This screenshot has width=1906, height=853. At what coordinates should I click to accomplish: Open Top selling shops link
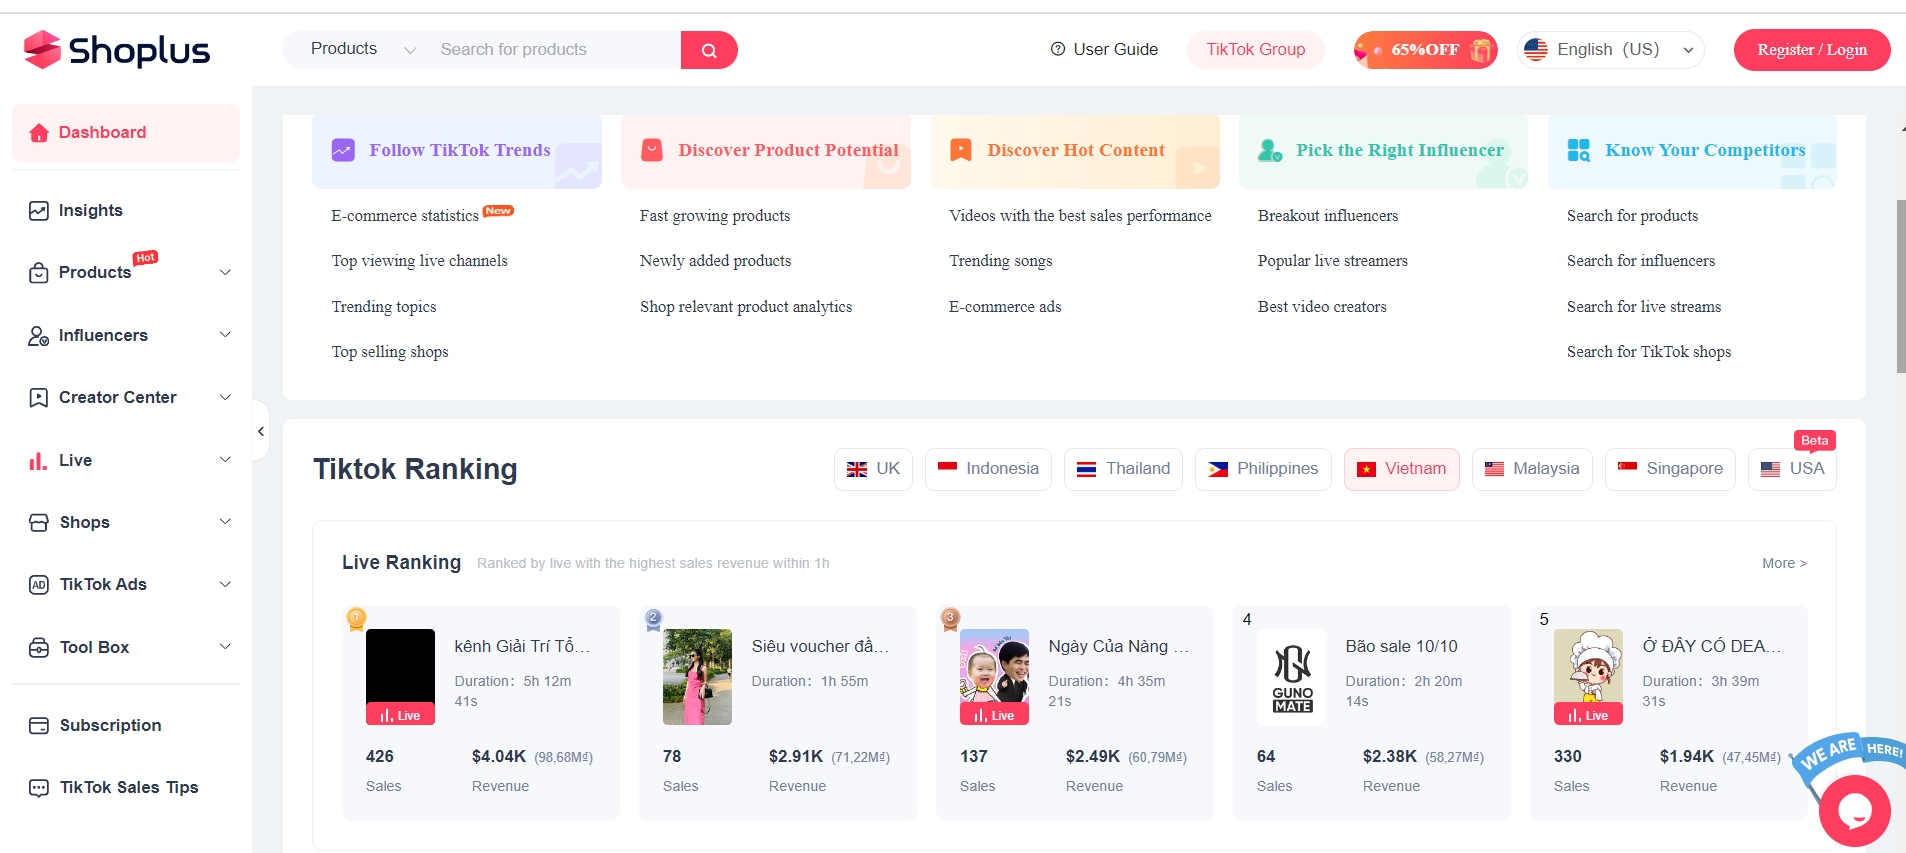pos(390,352)
